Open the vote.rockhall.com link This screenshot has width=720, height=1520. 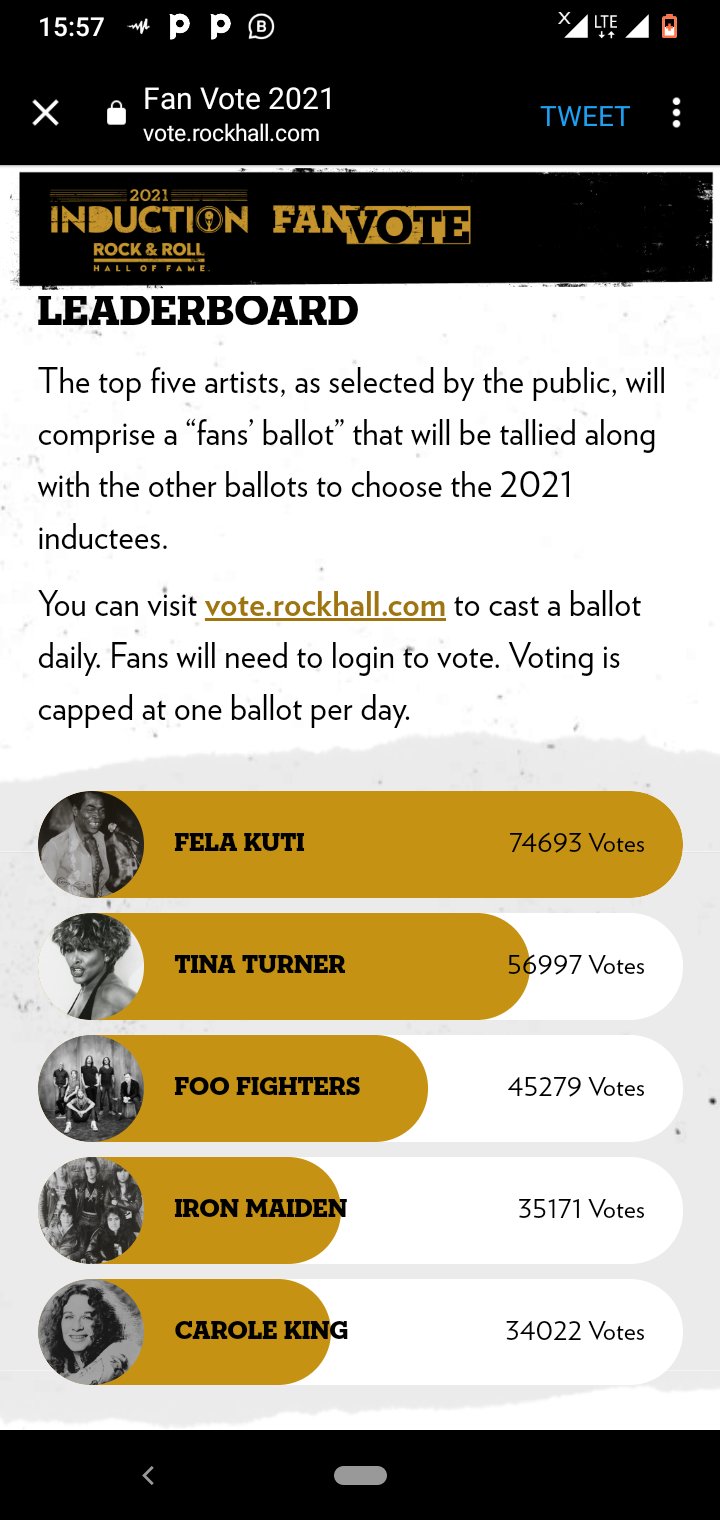click(x=325, y=606)
